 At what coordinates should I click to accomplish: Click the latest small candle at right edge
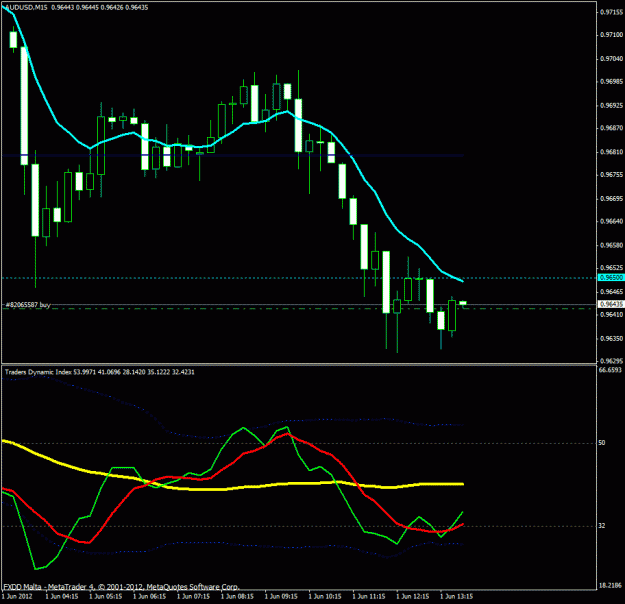coord(463,303)
